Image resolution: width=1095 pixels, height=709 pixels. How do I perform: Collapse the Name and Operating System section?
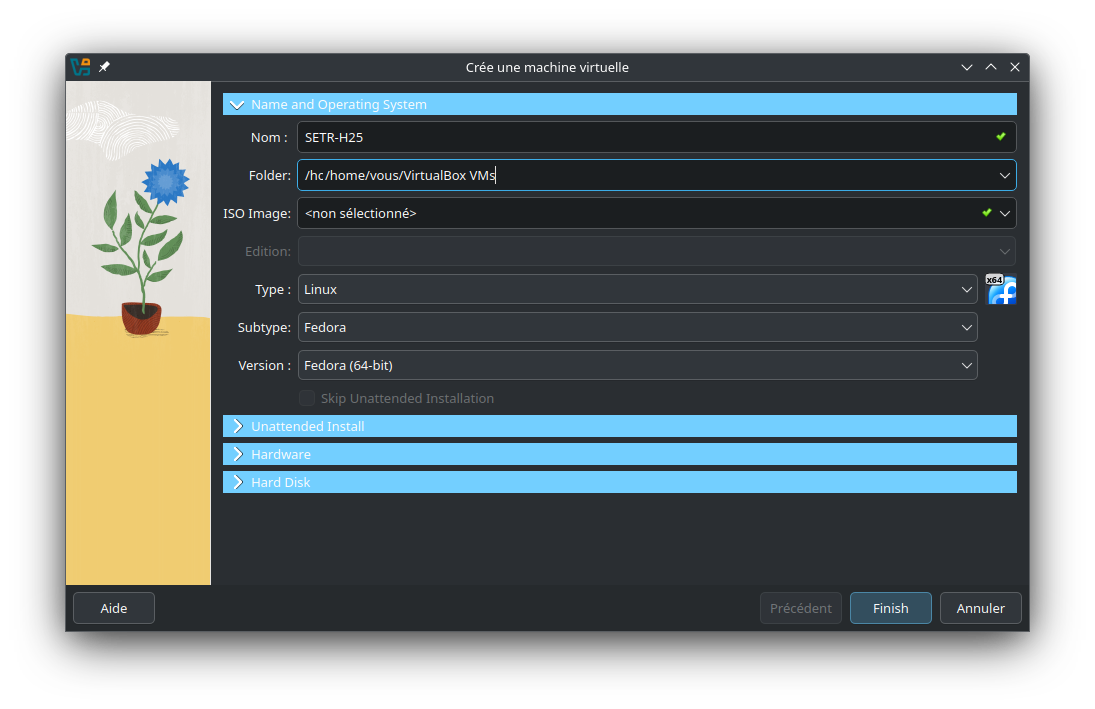point(237,104)
